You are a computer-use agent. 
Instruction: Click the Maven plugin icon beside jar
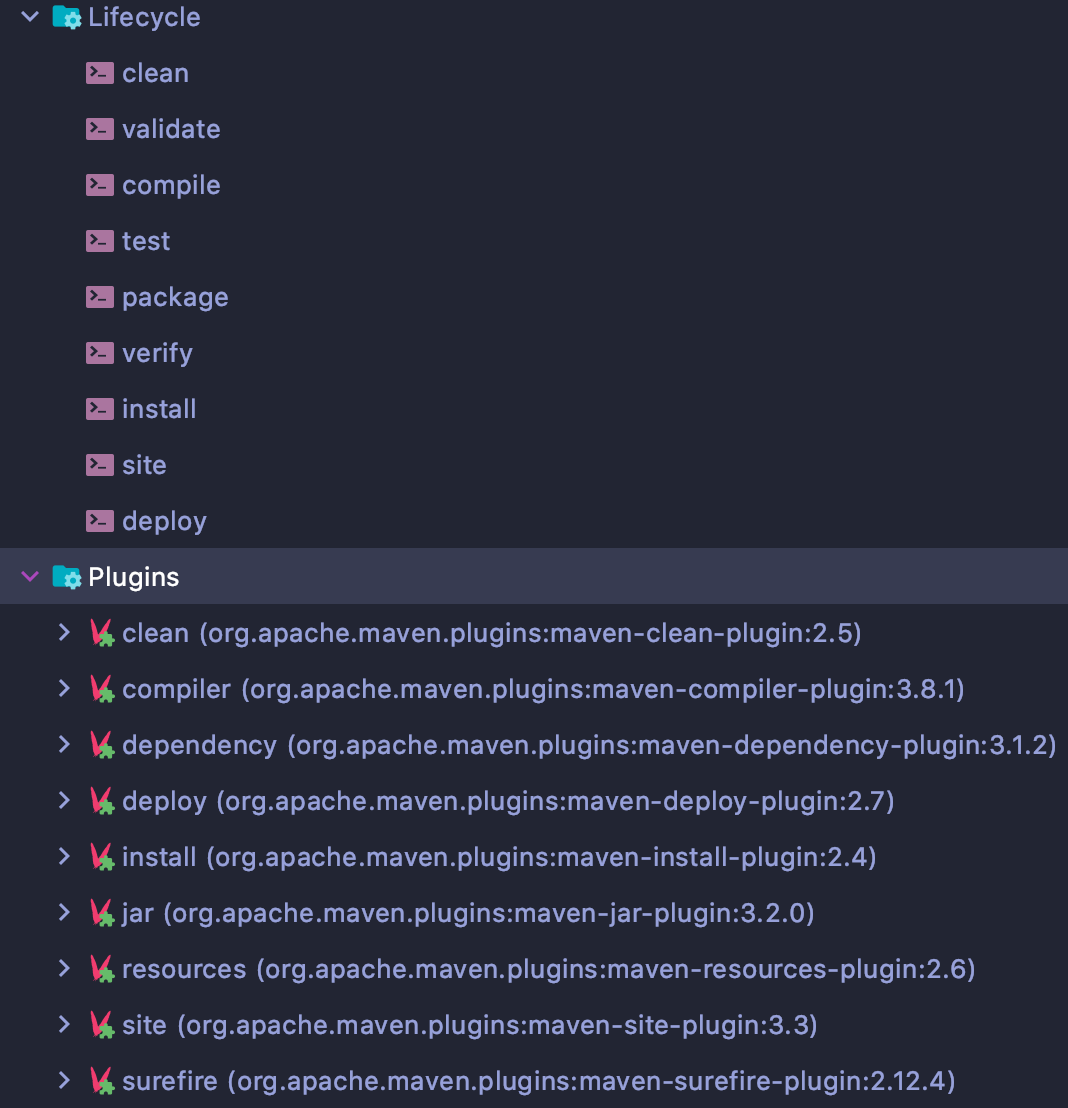pos(101,913)
